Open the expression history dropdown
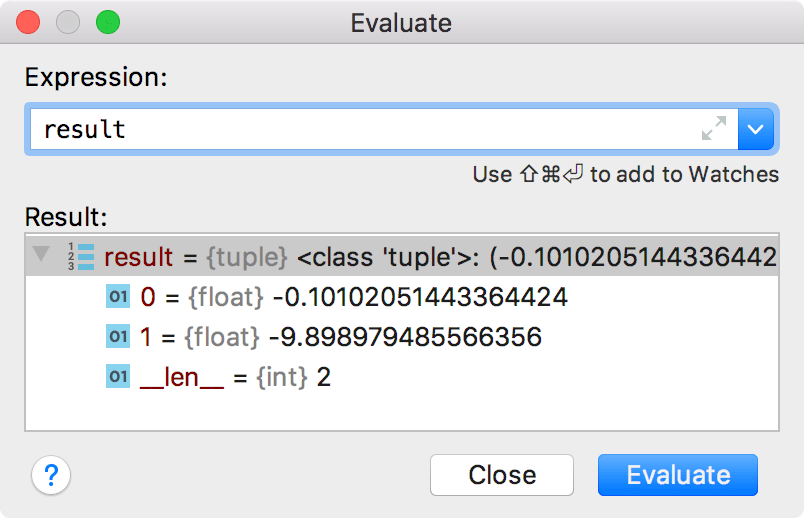 [x=756, y=129]
